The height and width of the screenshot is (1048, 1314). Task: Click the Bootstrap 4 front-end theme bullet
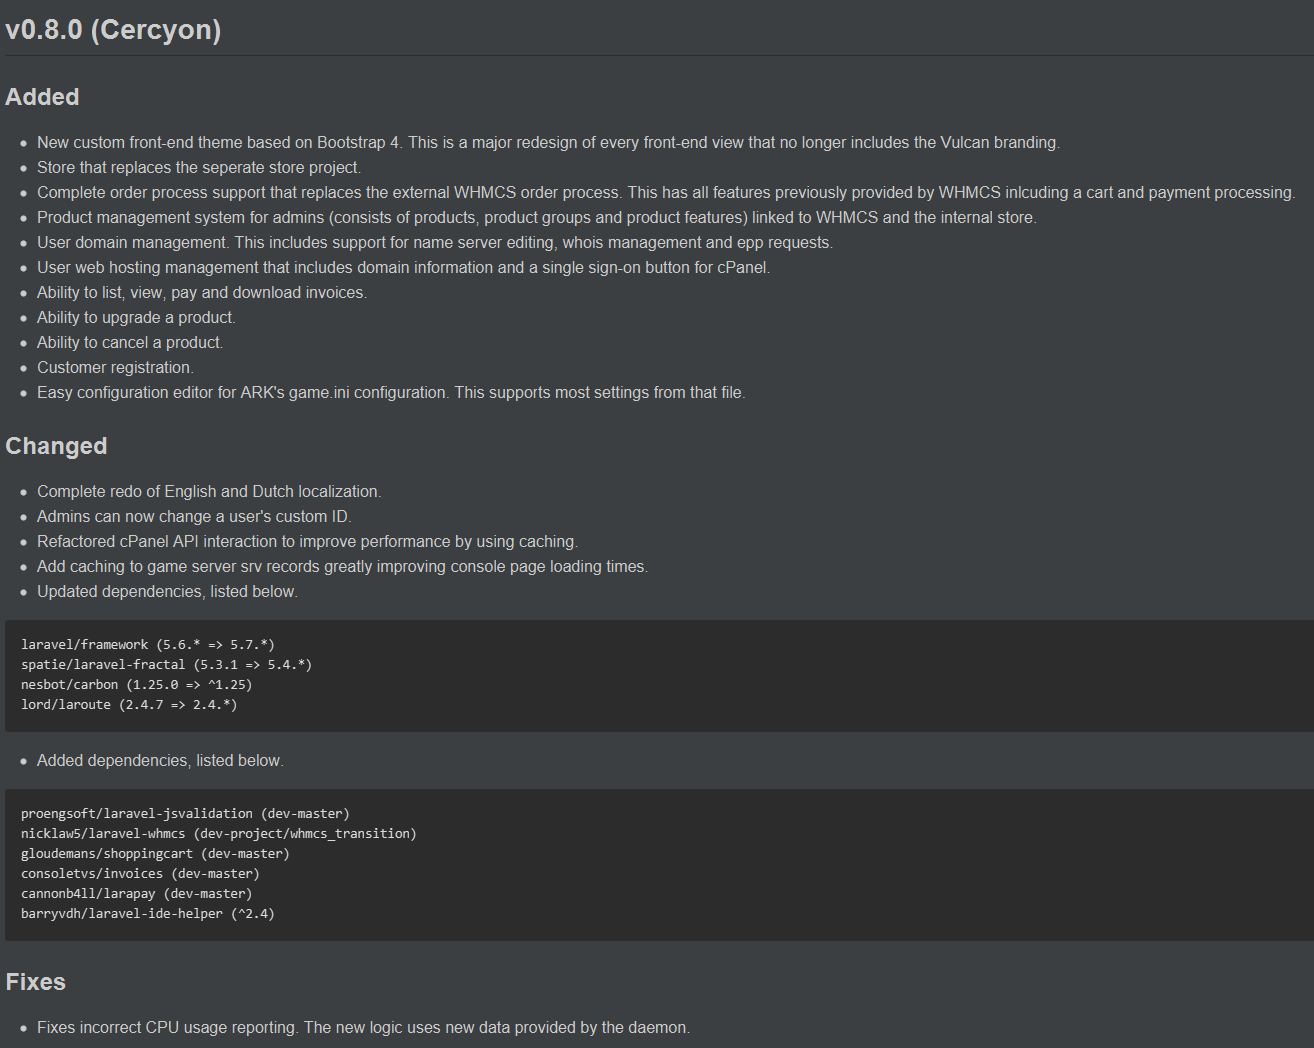547,143
